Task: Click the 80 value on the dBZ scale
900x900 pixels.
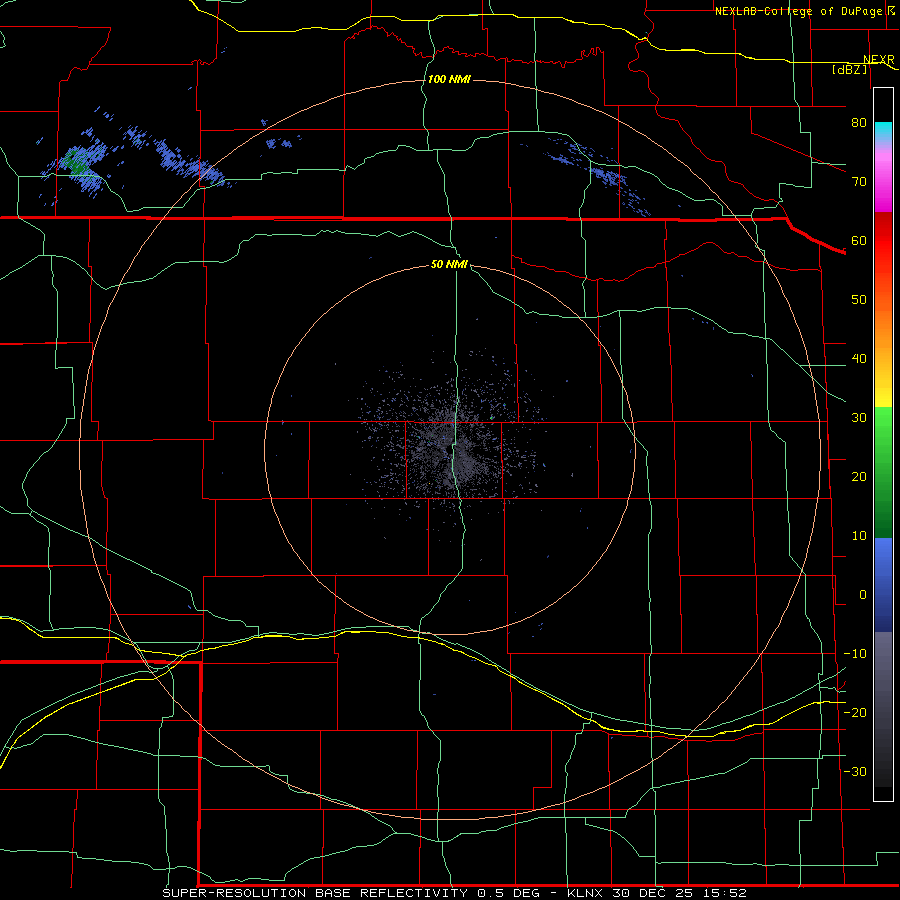Action: click(859, 122)
